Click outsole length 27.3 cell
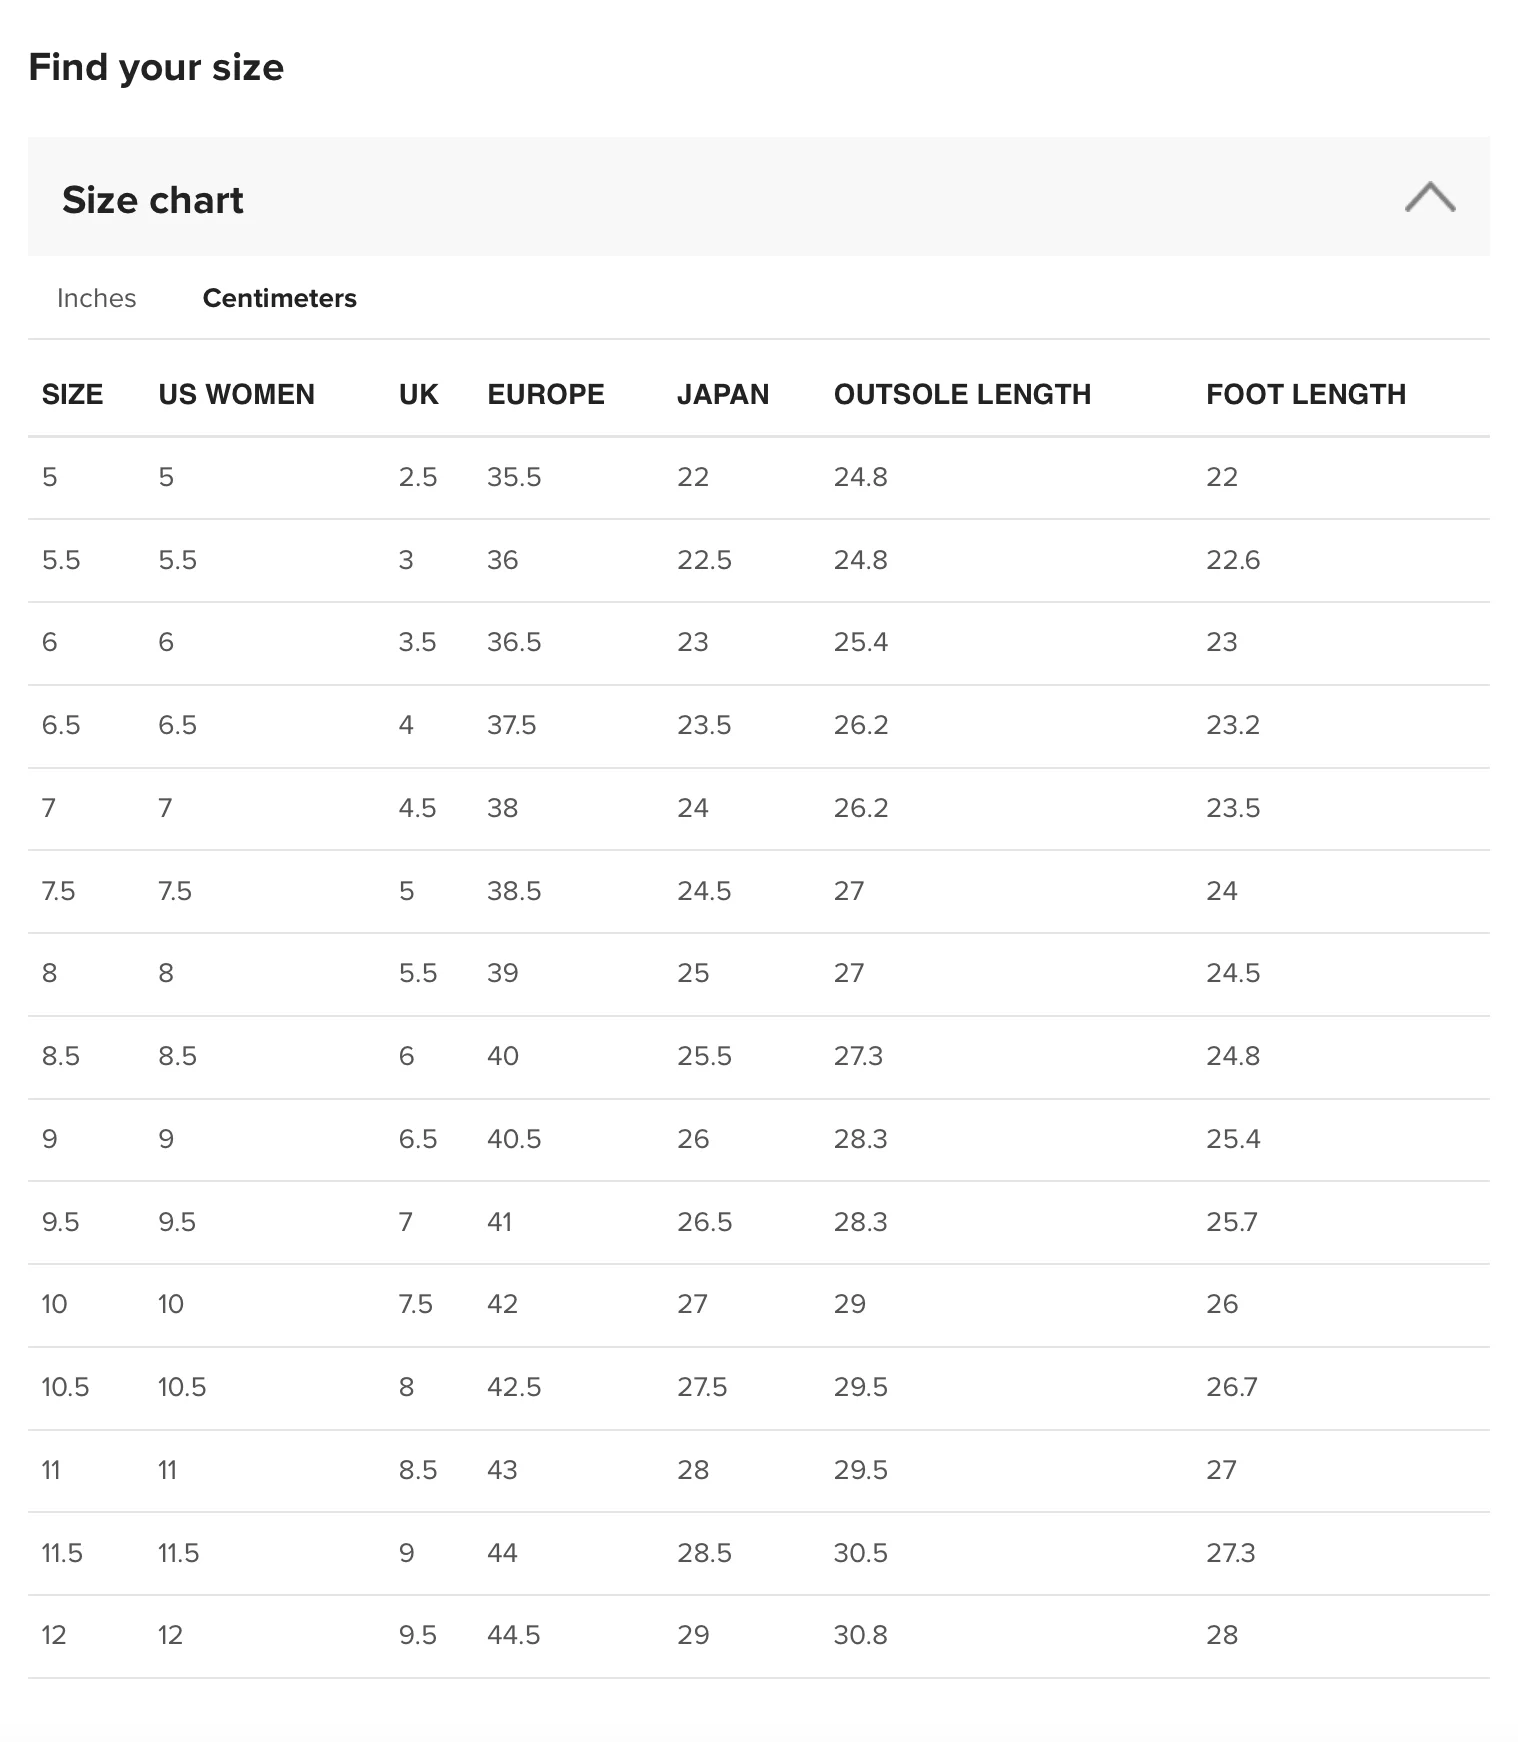The image size is (1518, 1742). [x=858, y=1056]
